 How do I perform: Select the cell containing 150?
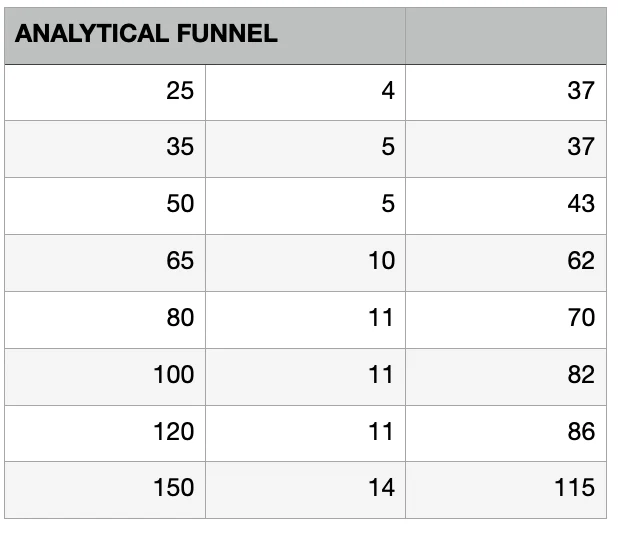pos(105,490)
